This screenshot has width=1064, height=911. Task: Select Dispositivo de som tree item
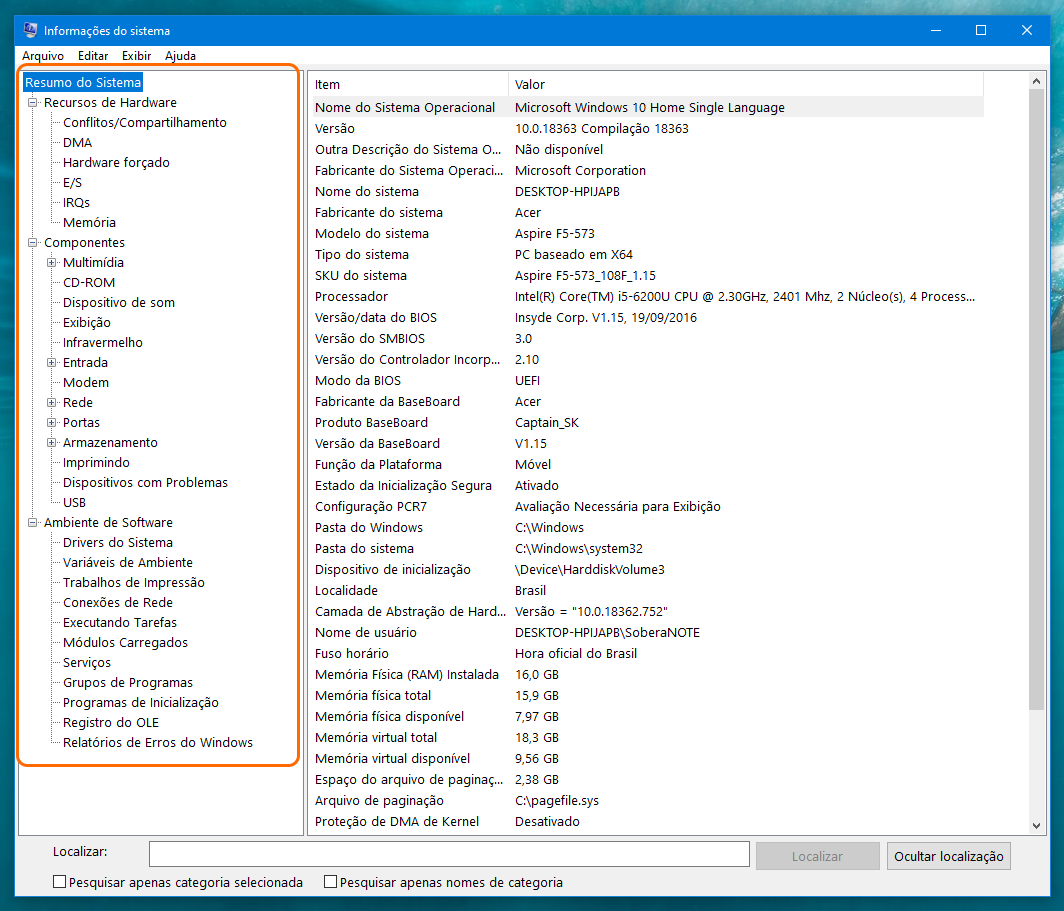pos(119,303)
